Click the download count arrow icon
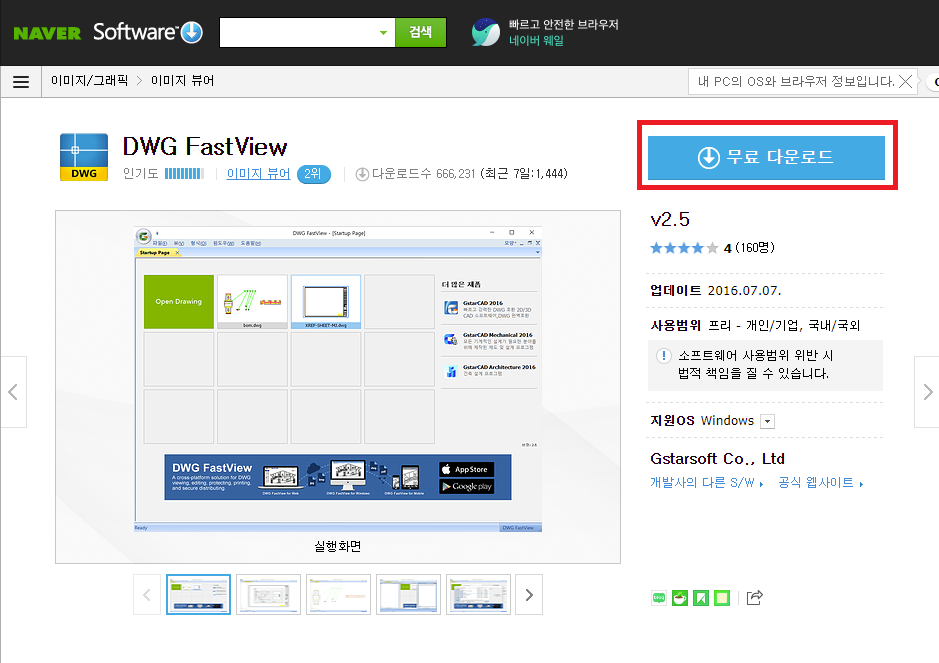The image size is (939, 663). 362,174
